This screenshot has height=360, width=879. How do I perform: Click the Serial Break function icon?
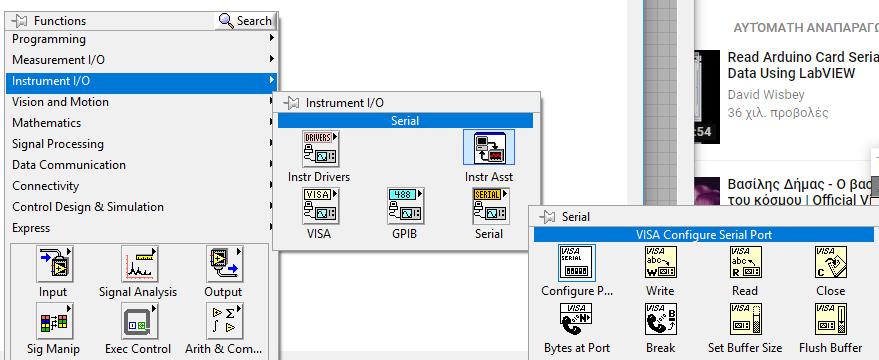point(661,320)
